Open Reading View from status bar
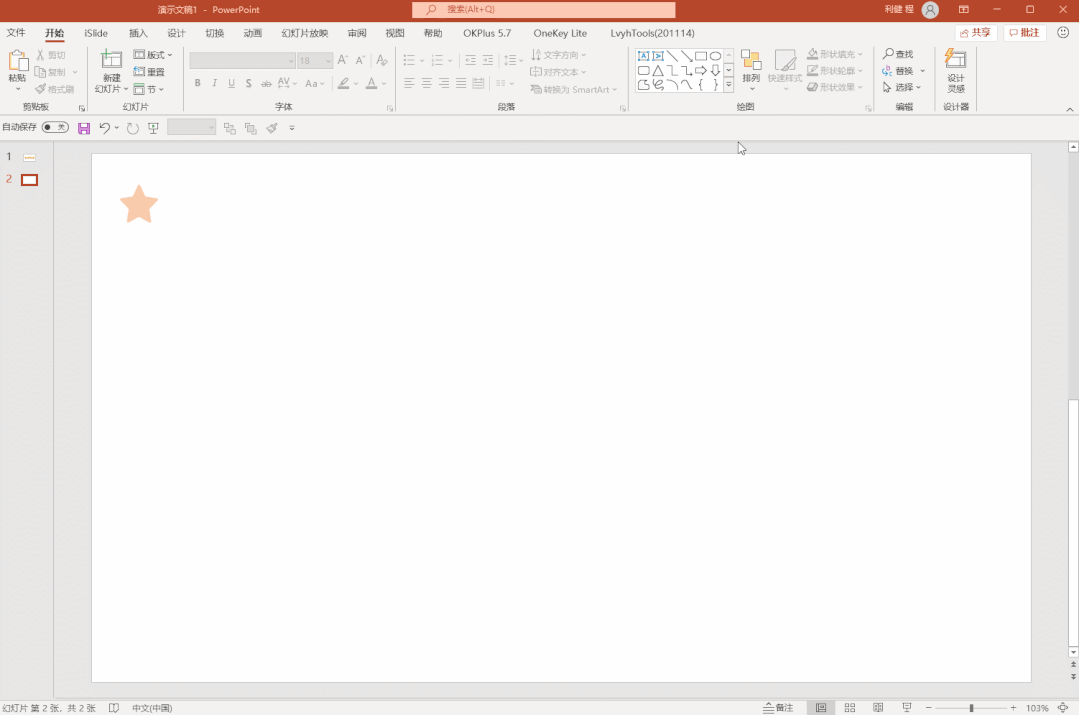 click(x=878, y=707)
